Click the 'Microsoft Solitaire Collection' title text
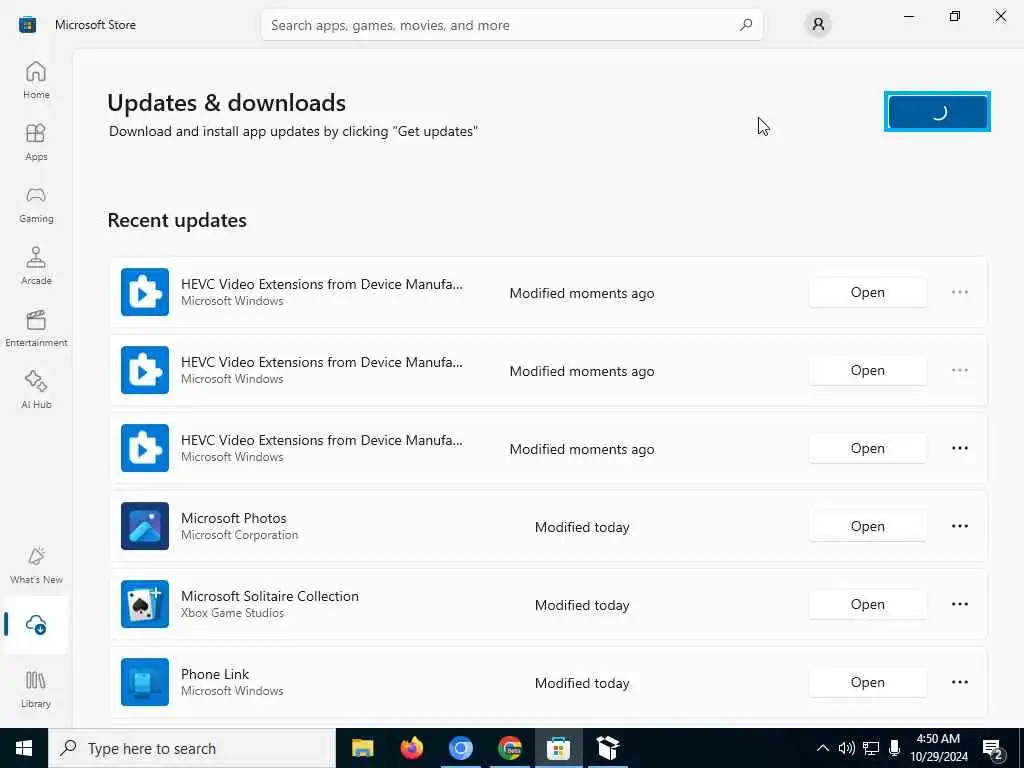Viewport: 1024px width, 768px height. pos(270,596)
